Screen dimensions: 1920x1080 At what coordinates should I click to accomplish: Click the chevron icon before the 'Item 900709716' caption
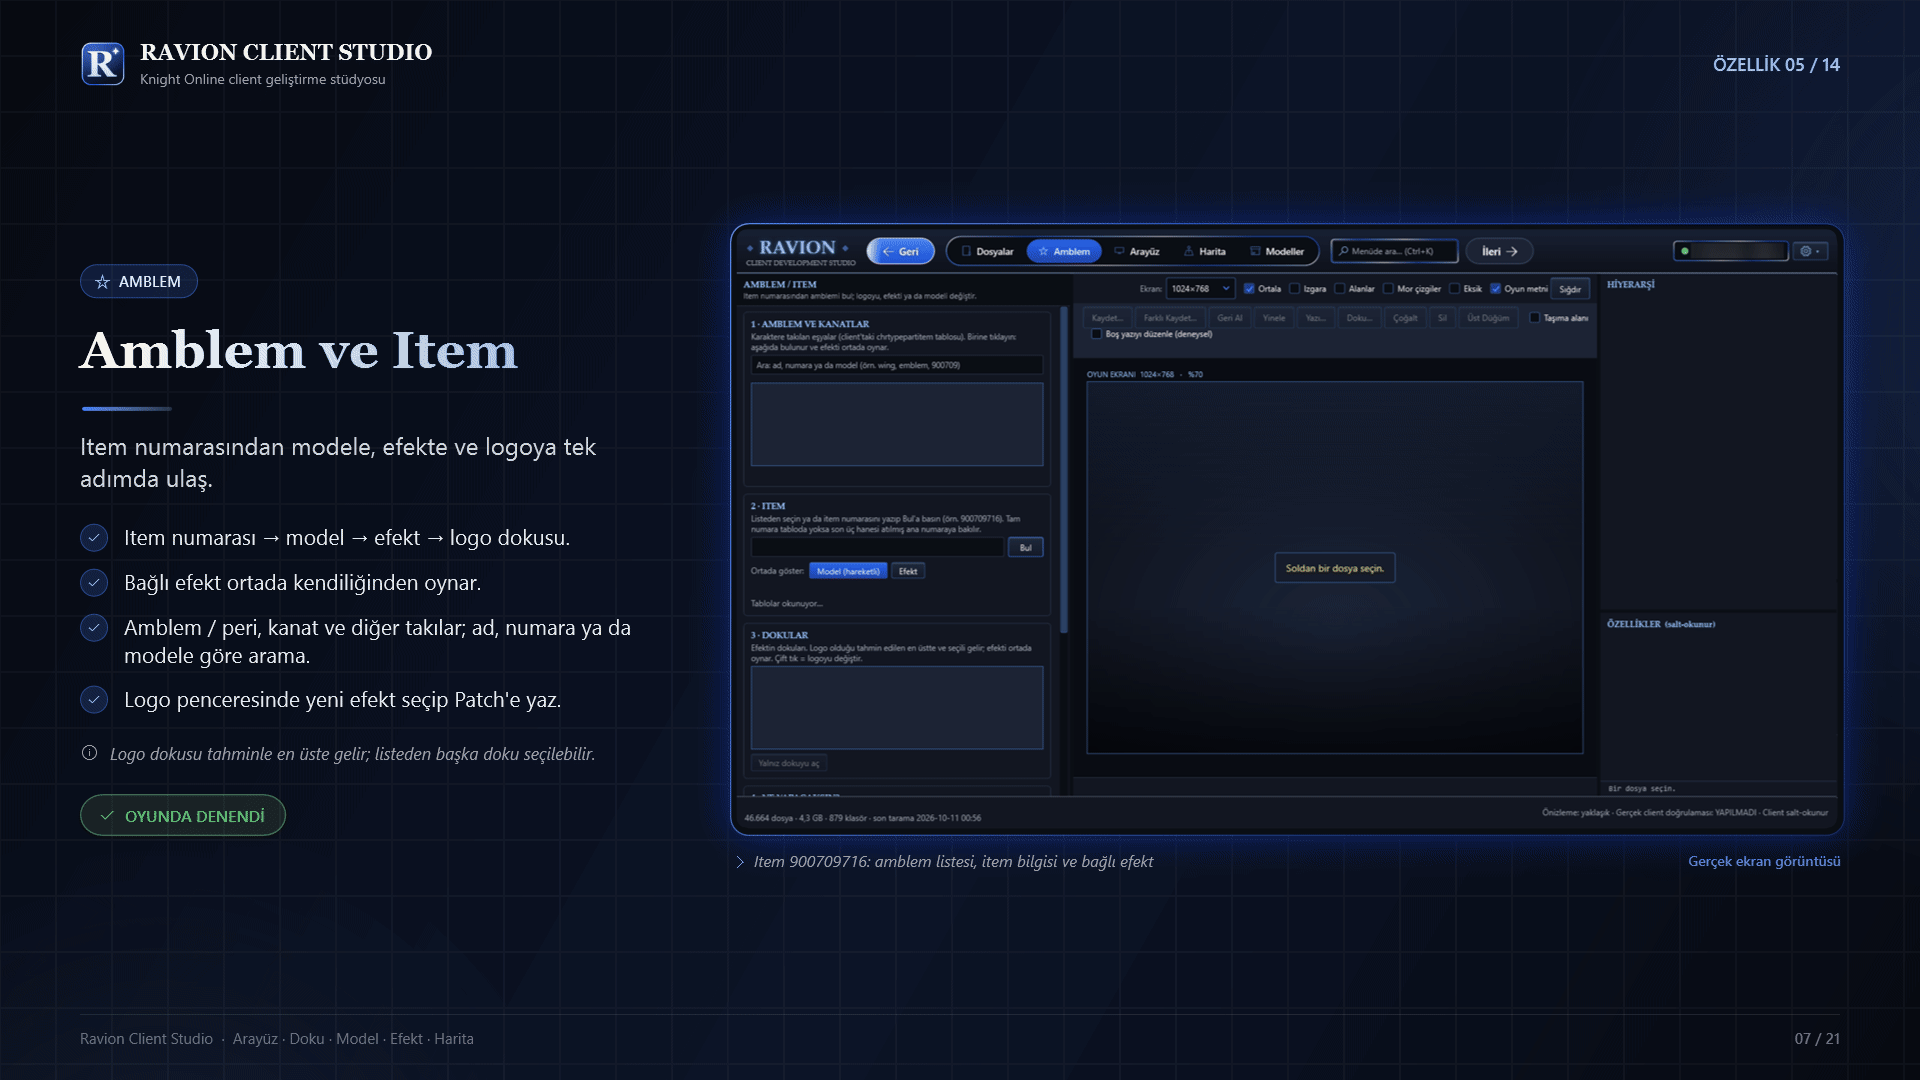pos(740,862)
